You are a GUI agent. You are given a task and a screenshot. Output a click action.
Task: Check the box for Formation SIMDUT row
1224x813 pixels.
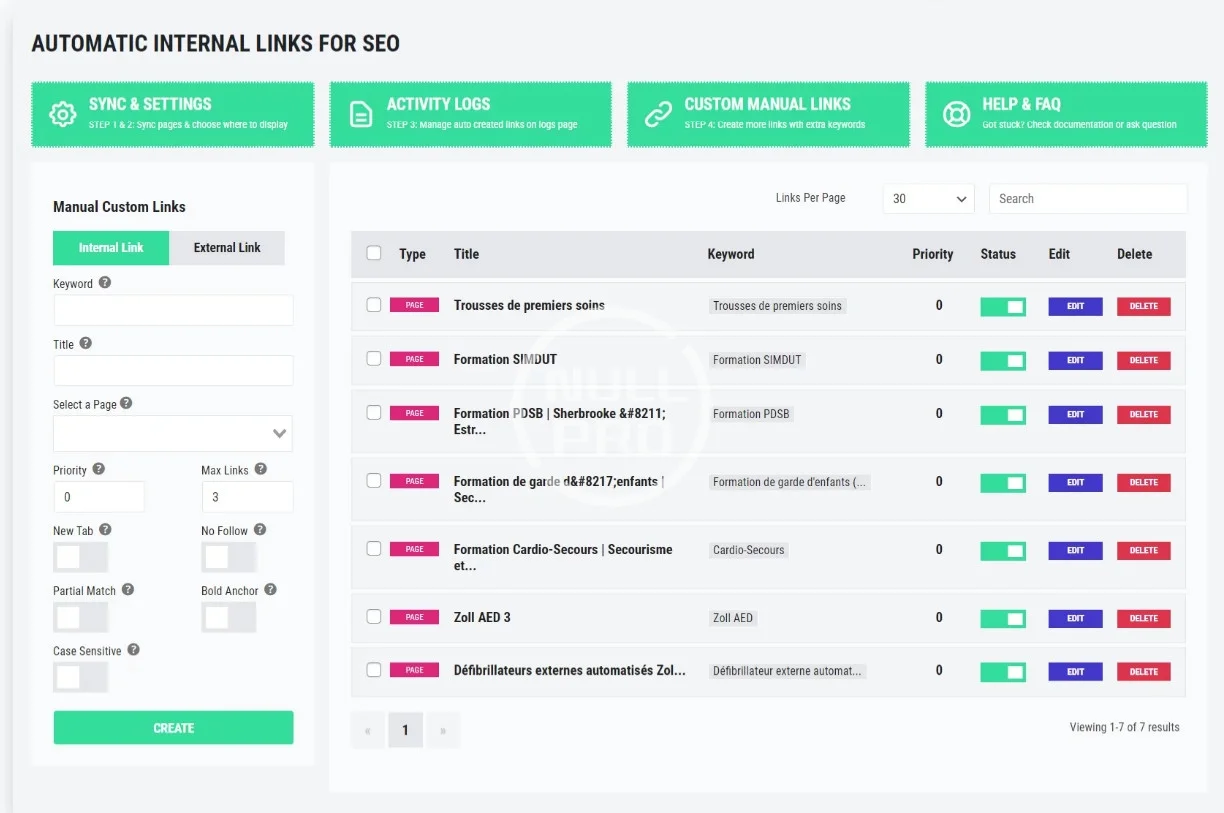click(x=374, y=358)
